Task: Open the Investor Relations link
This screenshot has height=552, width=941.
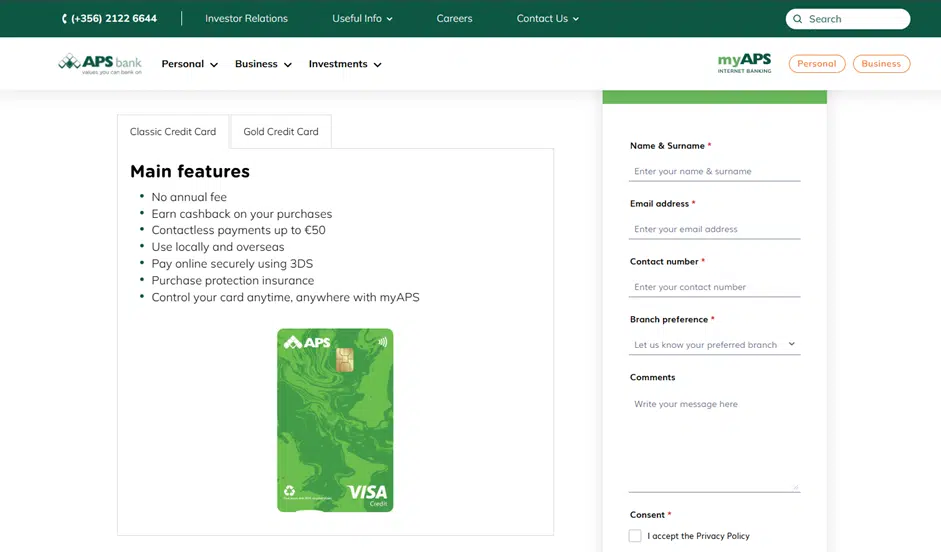Action: [x=246, y=19]
